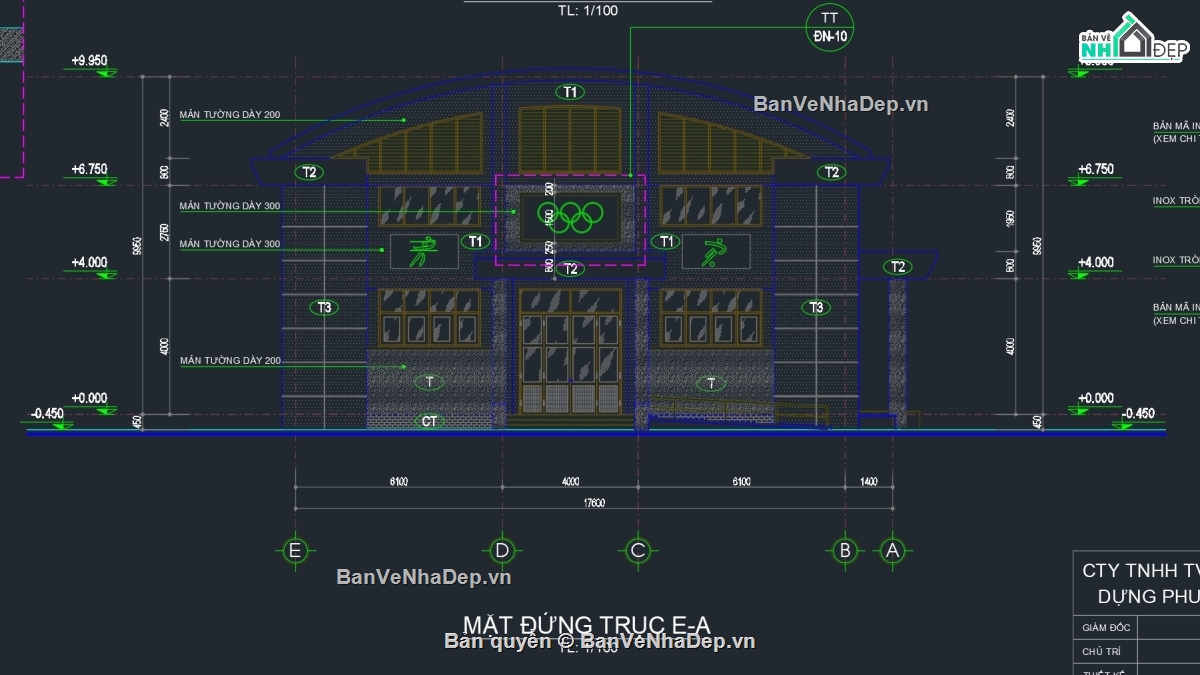The height and width of the screenshot is (675, 1200).
Task: Click the +9.950 elevation marker on left
Action: [x=90, y=61]
